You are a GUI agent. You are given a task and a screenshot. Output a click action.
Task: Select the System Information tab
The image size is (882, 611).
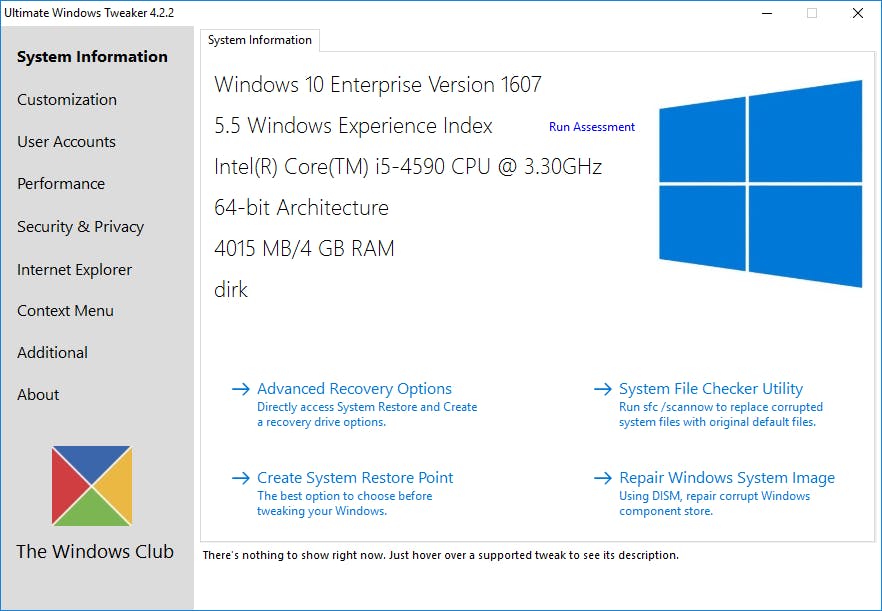(x=260, y=40)
